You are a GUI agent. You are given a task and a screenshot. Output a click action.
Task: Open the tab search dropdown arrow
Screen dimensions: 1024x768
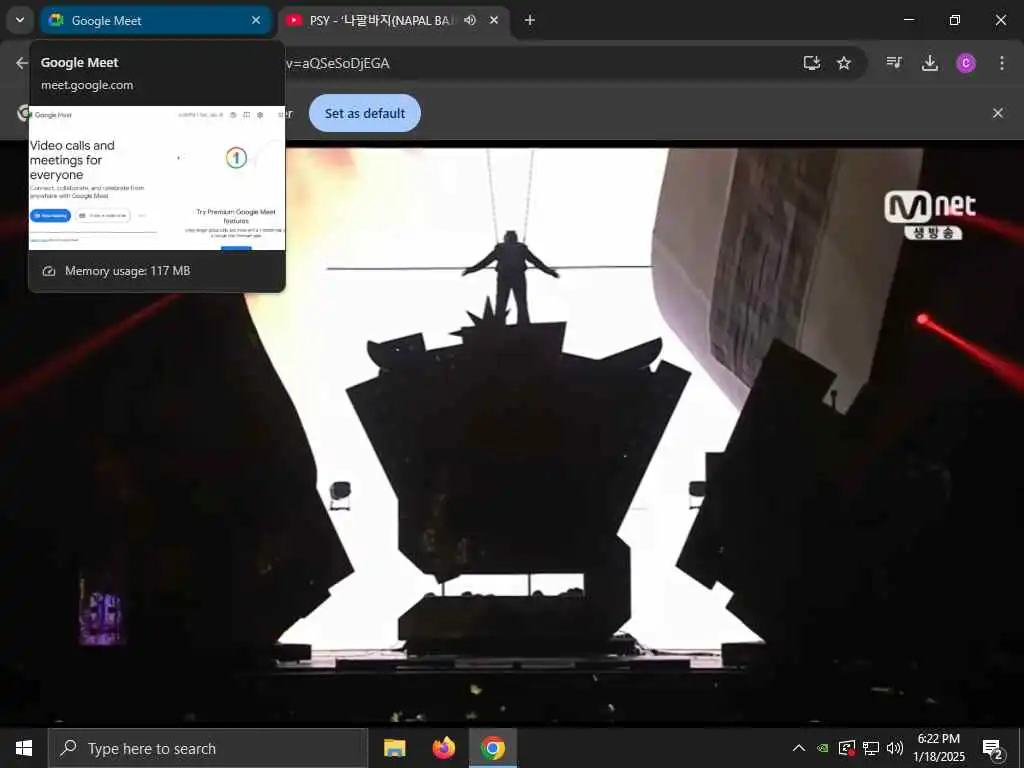click(x=20, y=20)
